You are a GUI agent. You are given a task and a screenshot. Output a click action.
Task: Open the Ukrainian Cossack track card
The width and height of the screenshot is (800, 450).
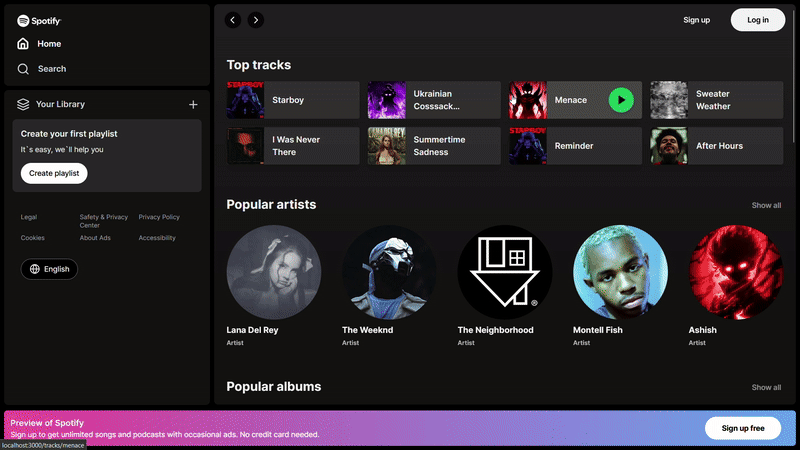tap(434, 100)
